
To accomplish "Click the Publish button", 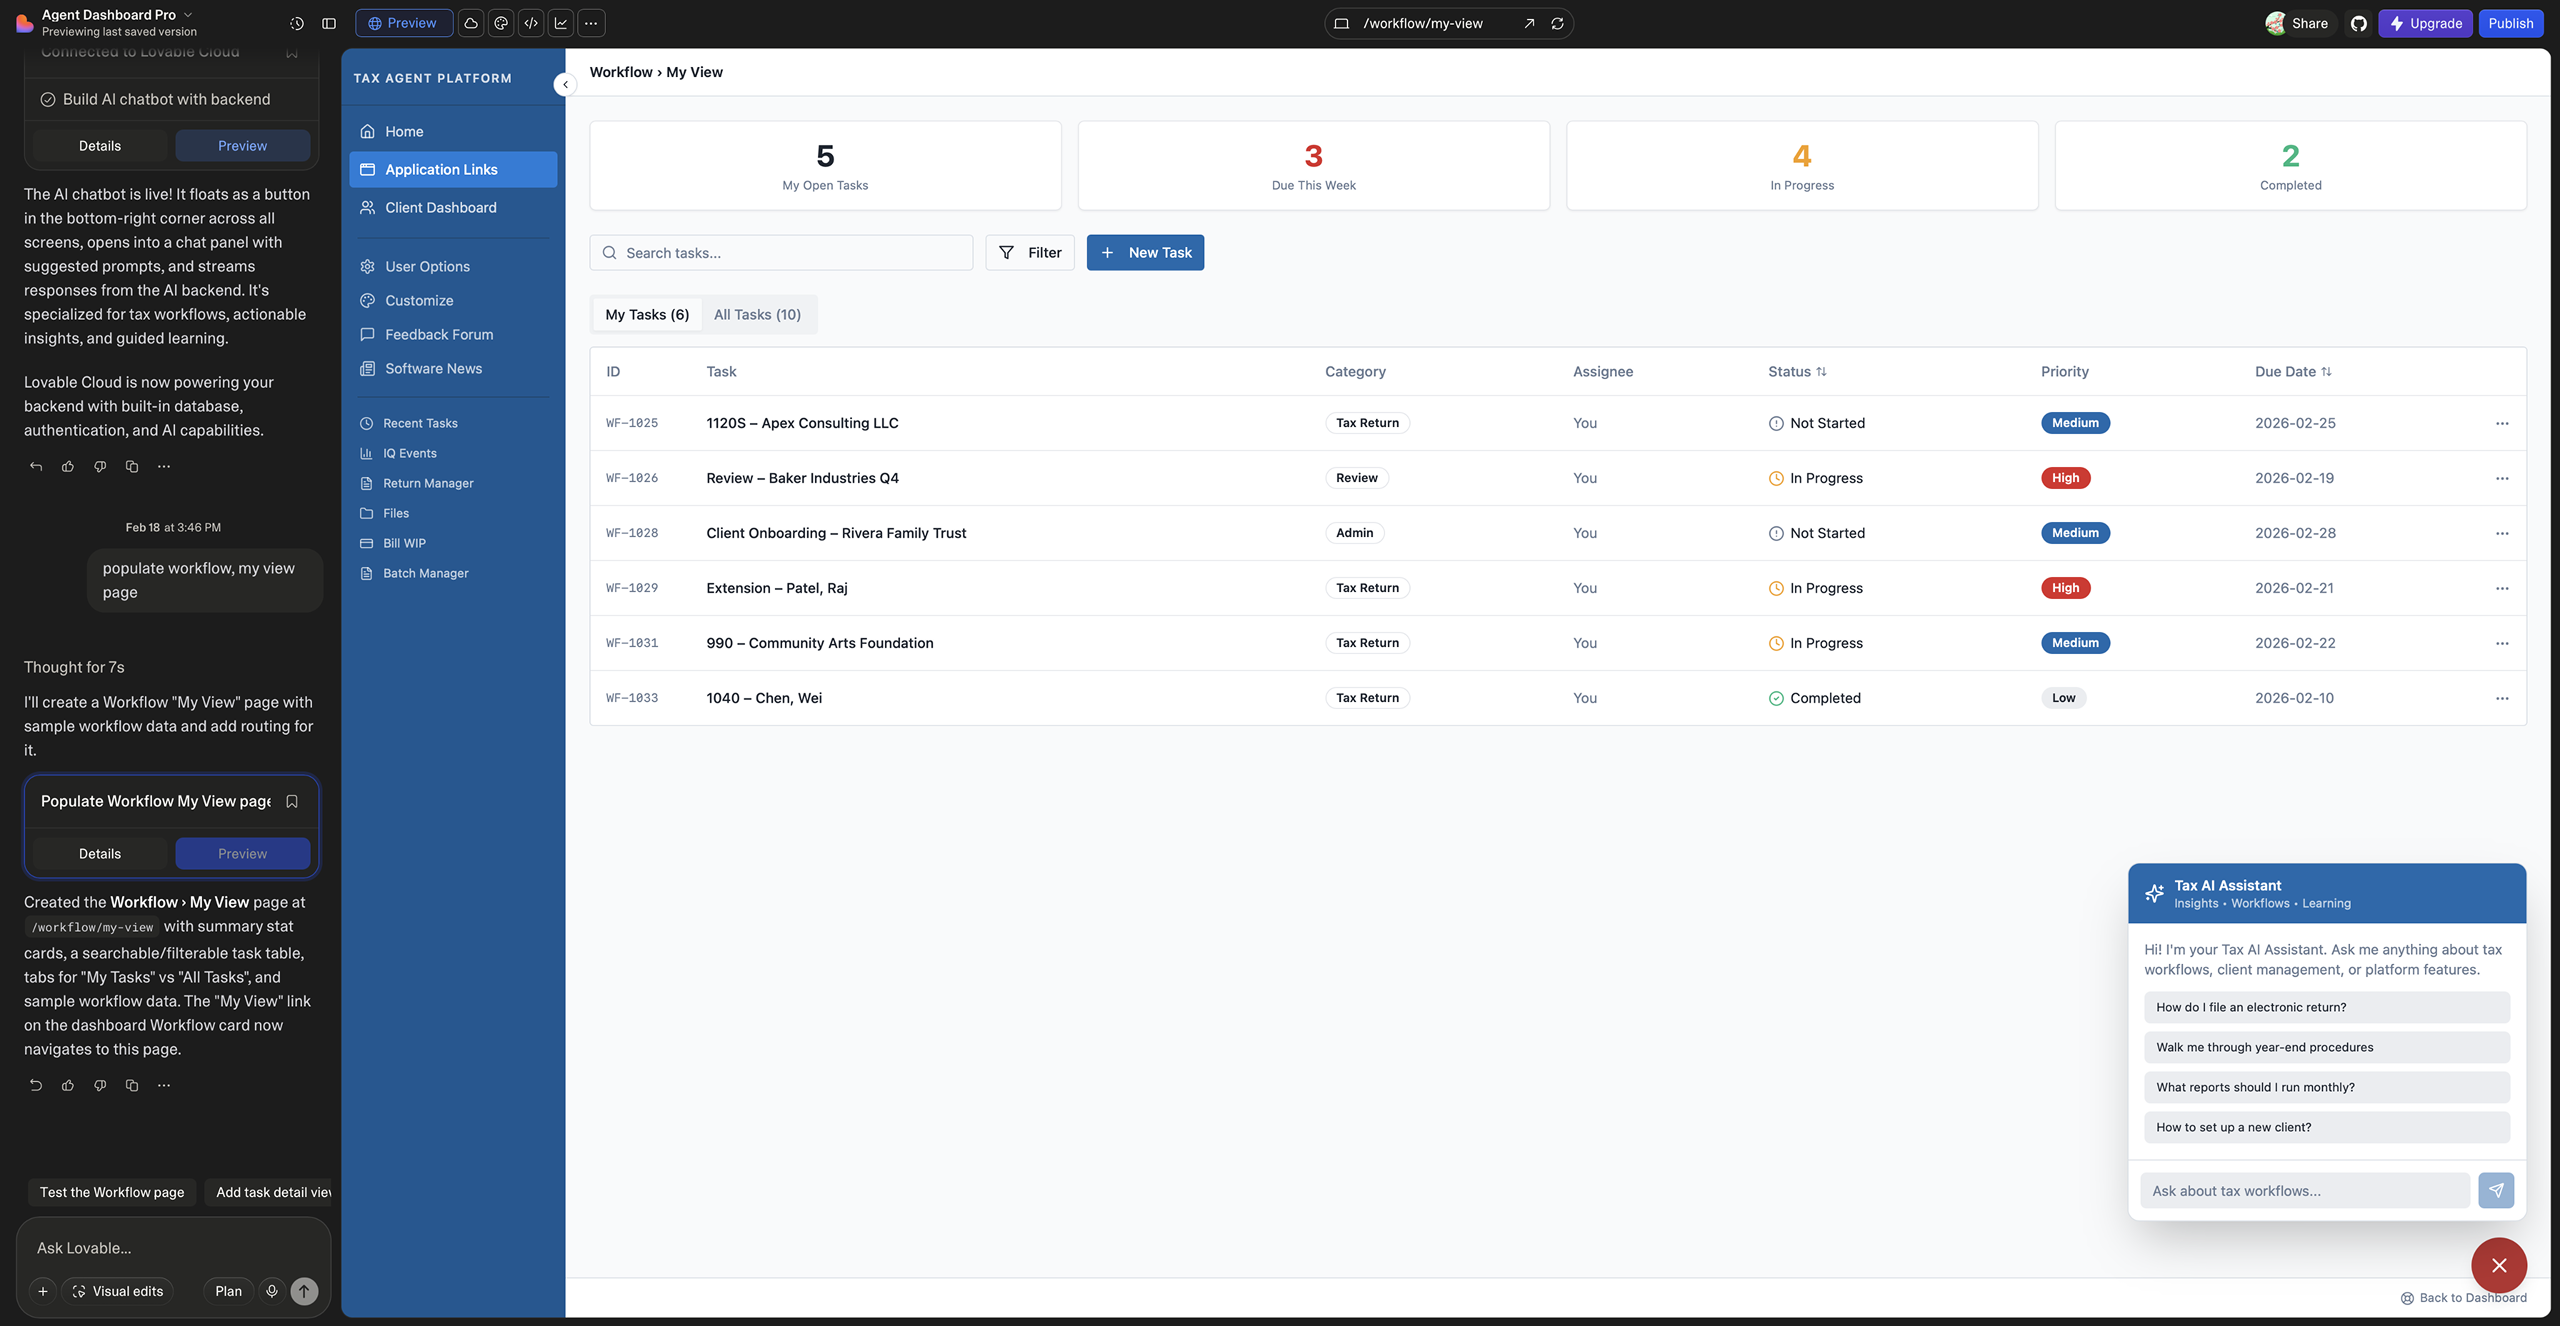I will 2510,23.
